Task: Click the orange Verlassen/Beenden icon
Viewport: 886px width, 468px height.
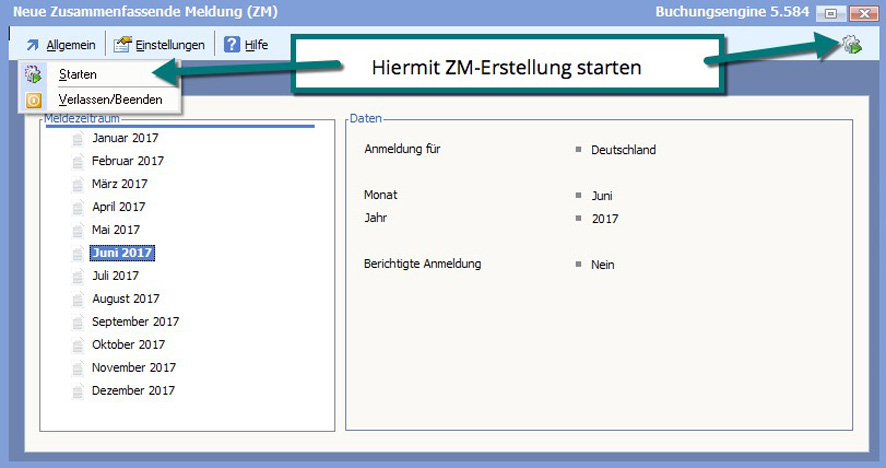Action: click(33, 100)
